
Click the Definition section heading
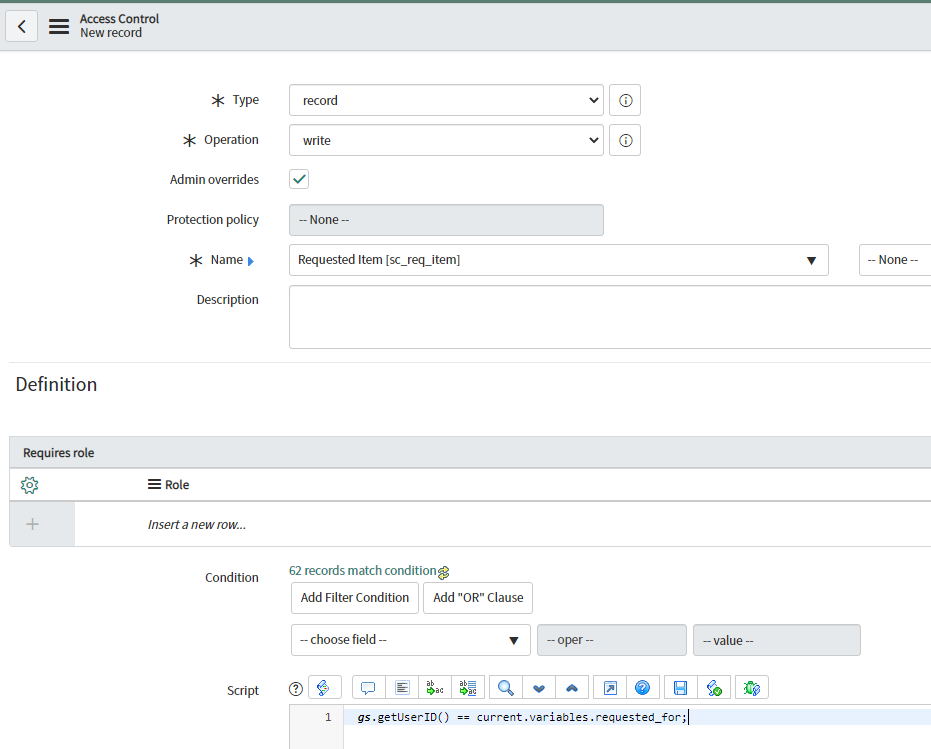click(56, 384)
